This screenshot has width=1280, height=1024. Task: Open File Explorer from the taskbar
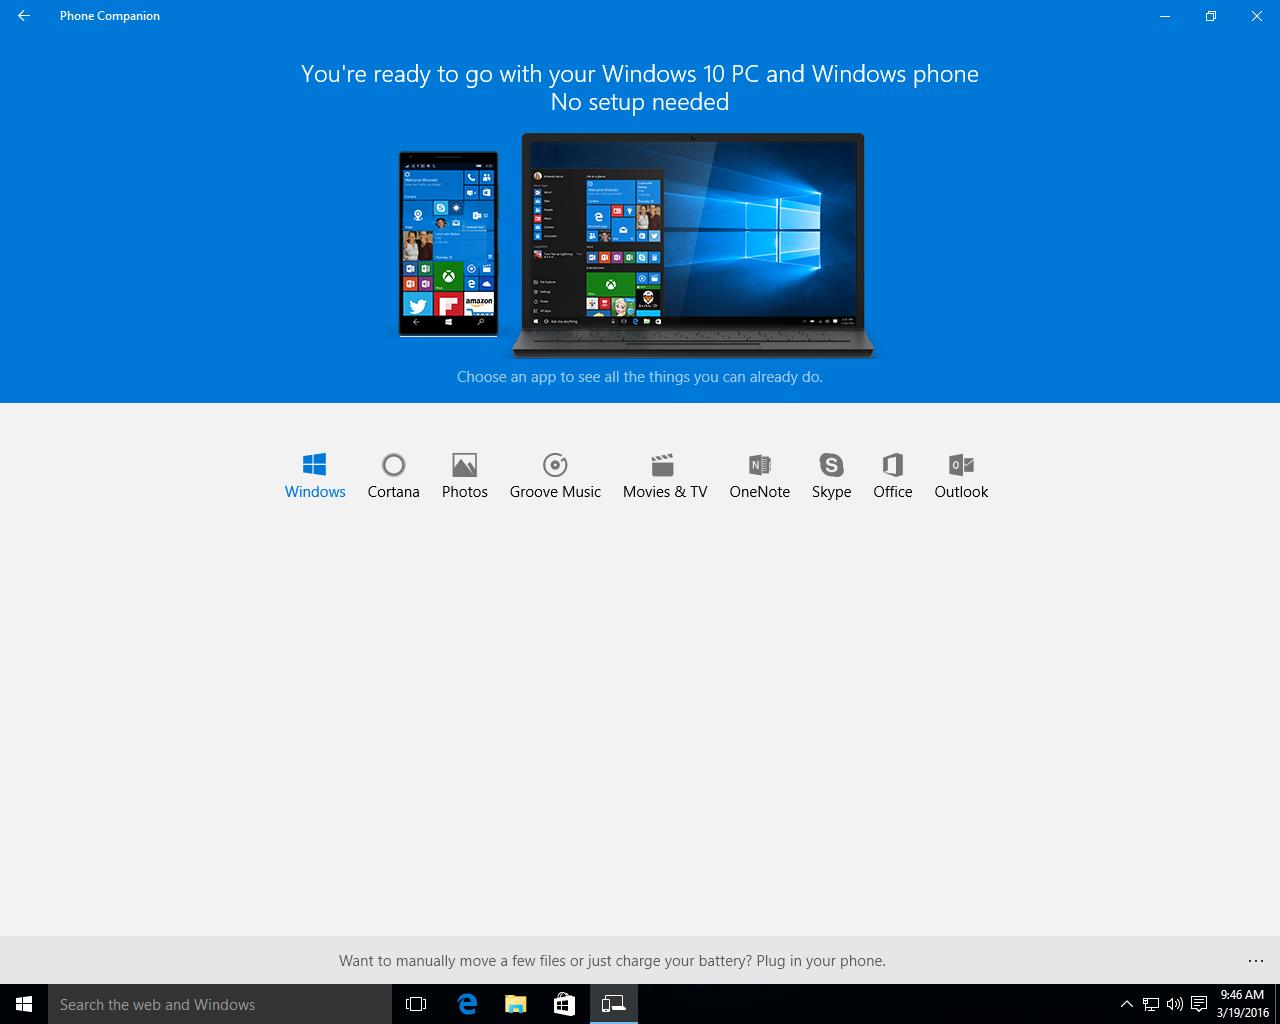515,1004
